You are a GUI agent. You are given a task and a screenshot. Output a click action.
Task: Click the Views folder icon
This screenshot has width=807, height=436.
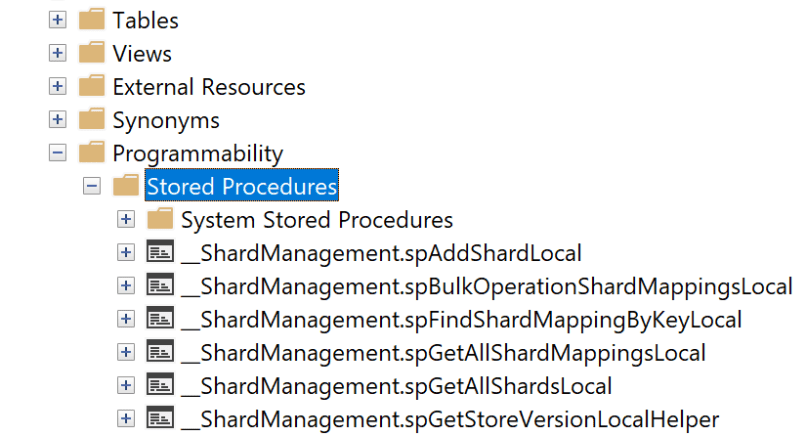(91, 53)
